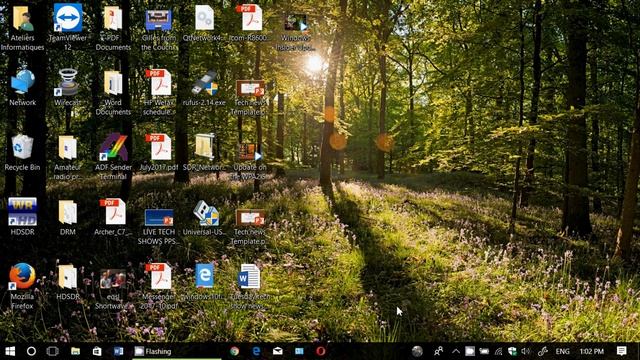Open the PDF Documents folder

[113, 28]
